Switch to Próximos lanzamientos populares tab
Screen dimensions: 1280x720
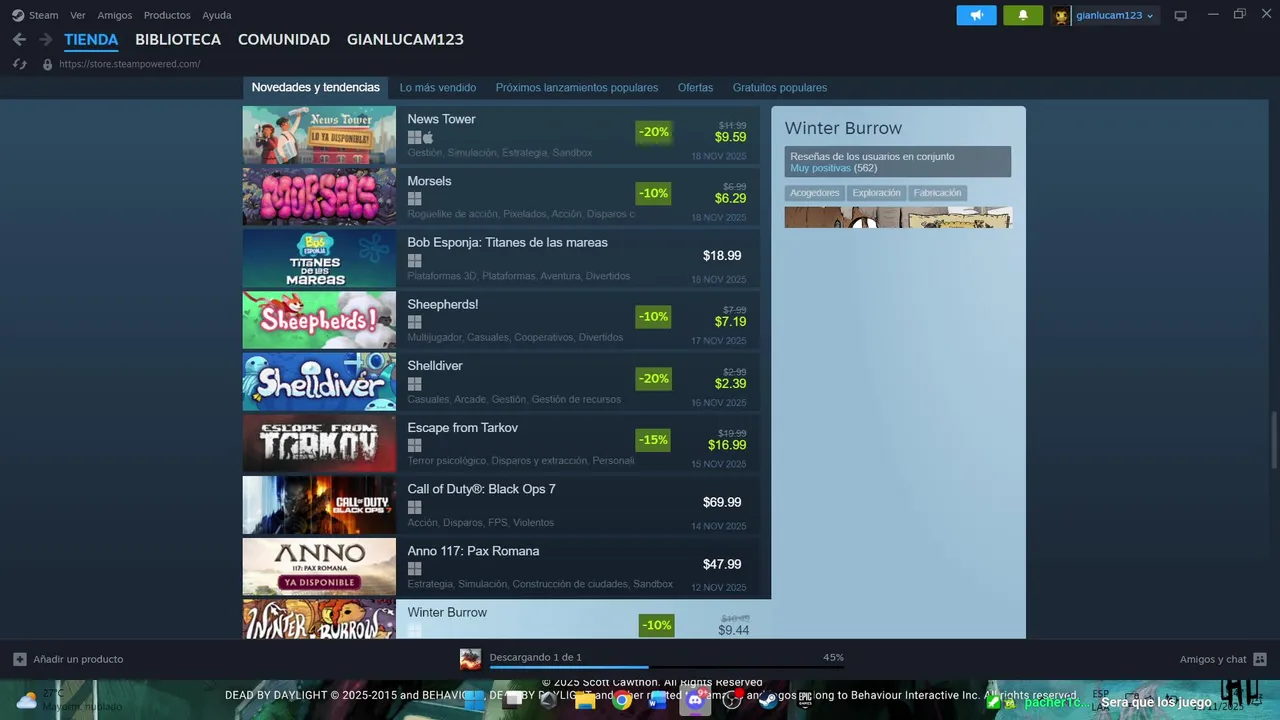pyautogui.click(x=577, y=87)
